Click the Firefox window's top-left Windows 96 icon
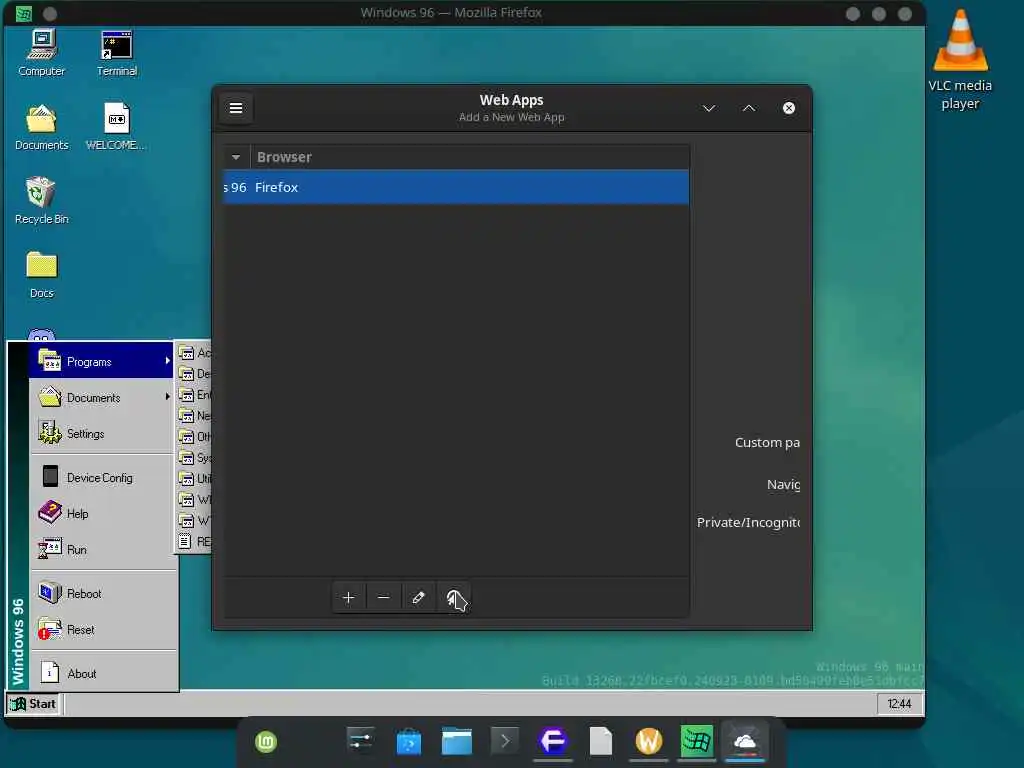Viewport: 1024px width, 768px height. (x=24, y=13)
